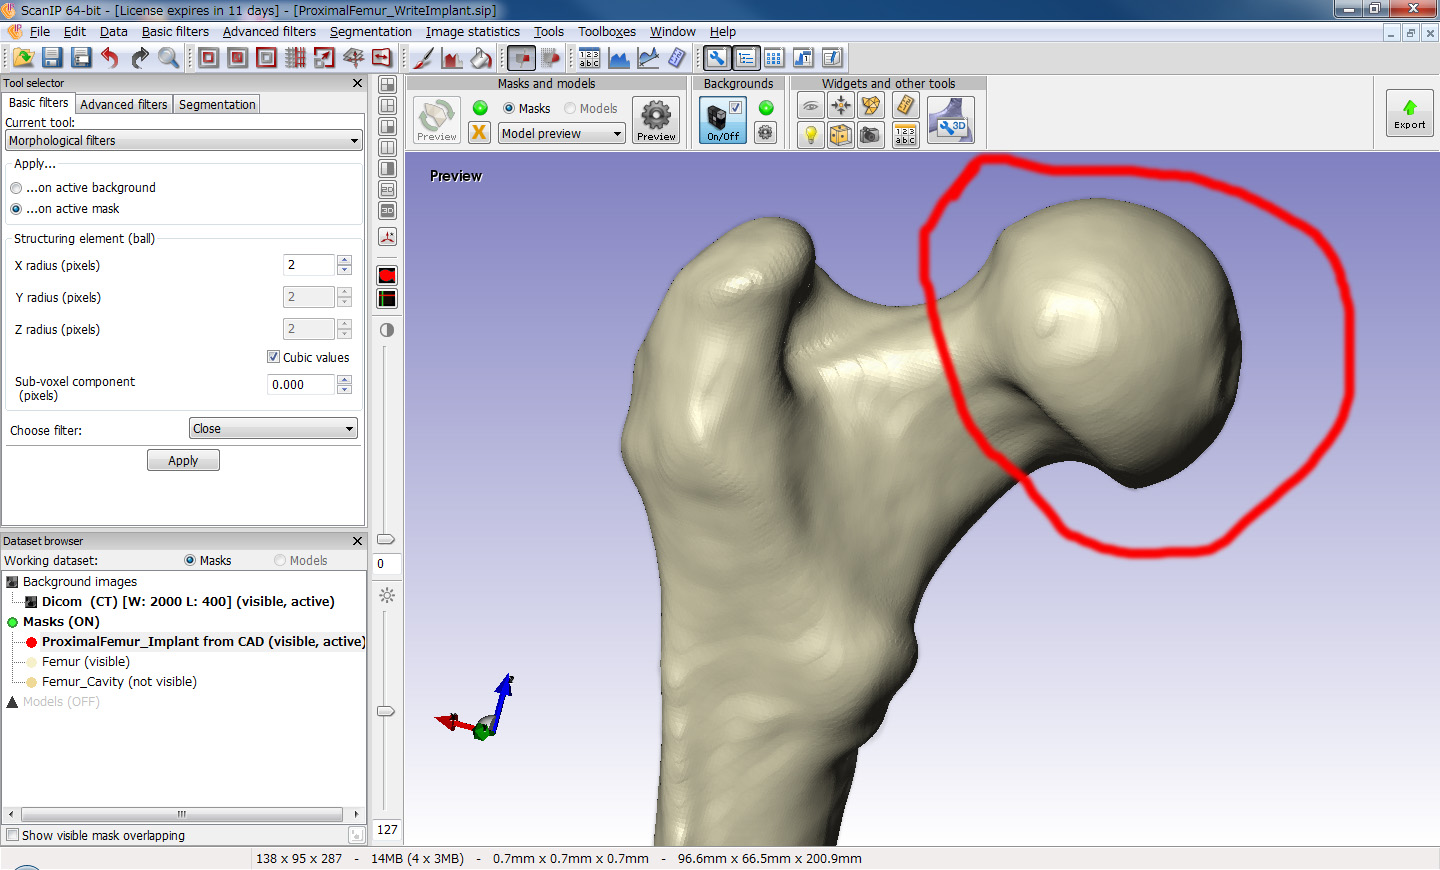
Task: Click the open project folder icon
Action: coord(23,58)
